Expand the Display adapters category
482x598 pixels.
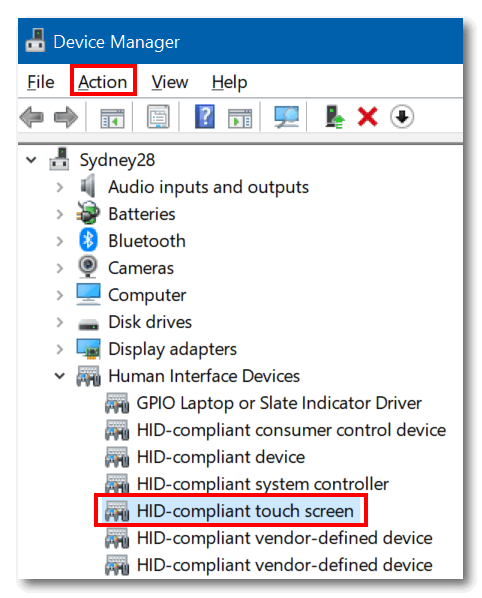[59, 349]
